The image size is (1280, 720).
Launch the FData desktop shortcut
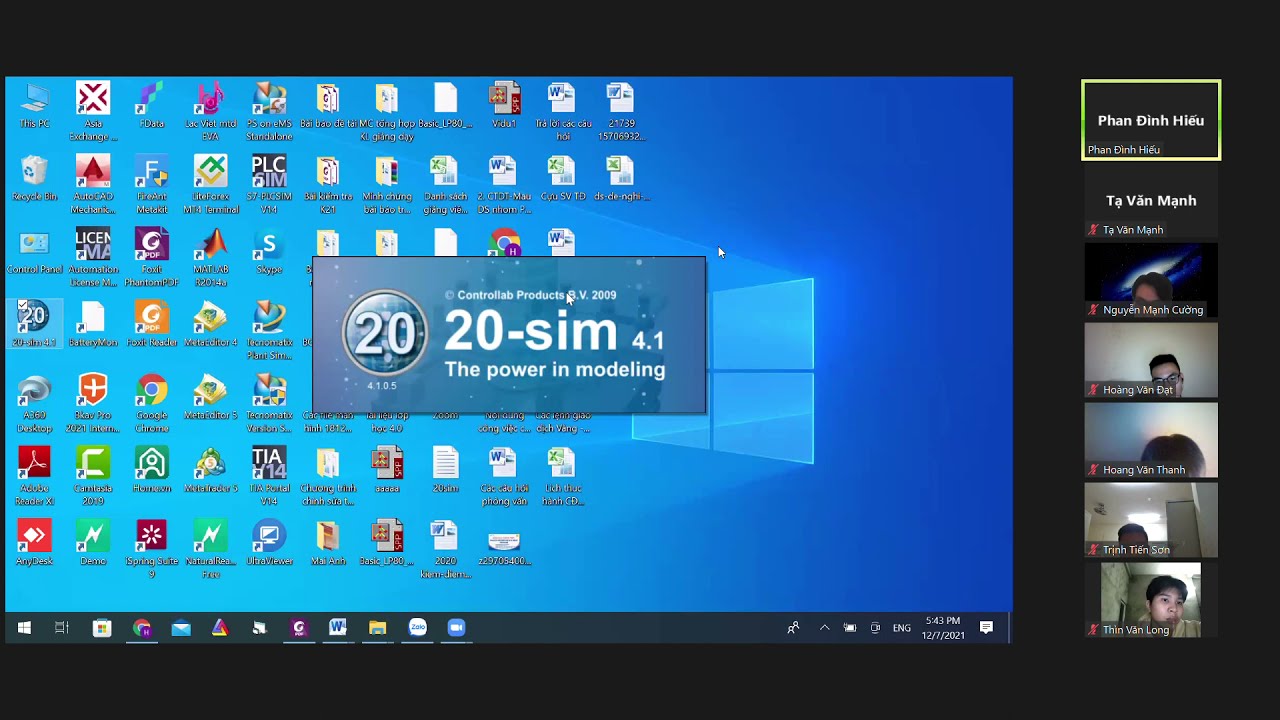point(152,106)
